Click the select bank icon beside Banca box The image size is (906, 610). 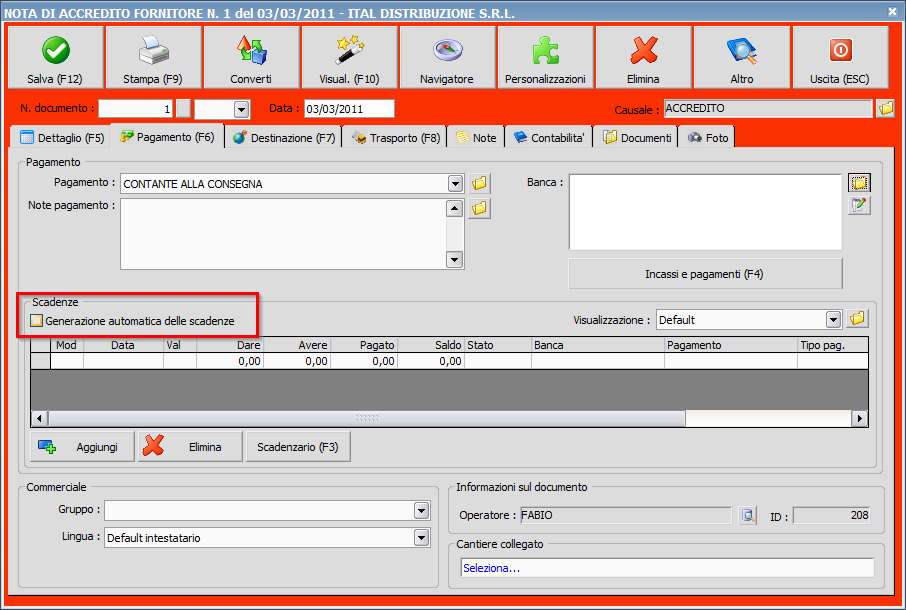click(859, 183)
